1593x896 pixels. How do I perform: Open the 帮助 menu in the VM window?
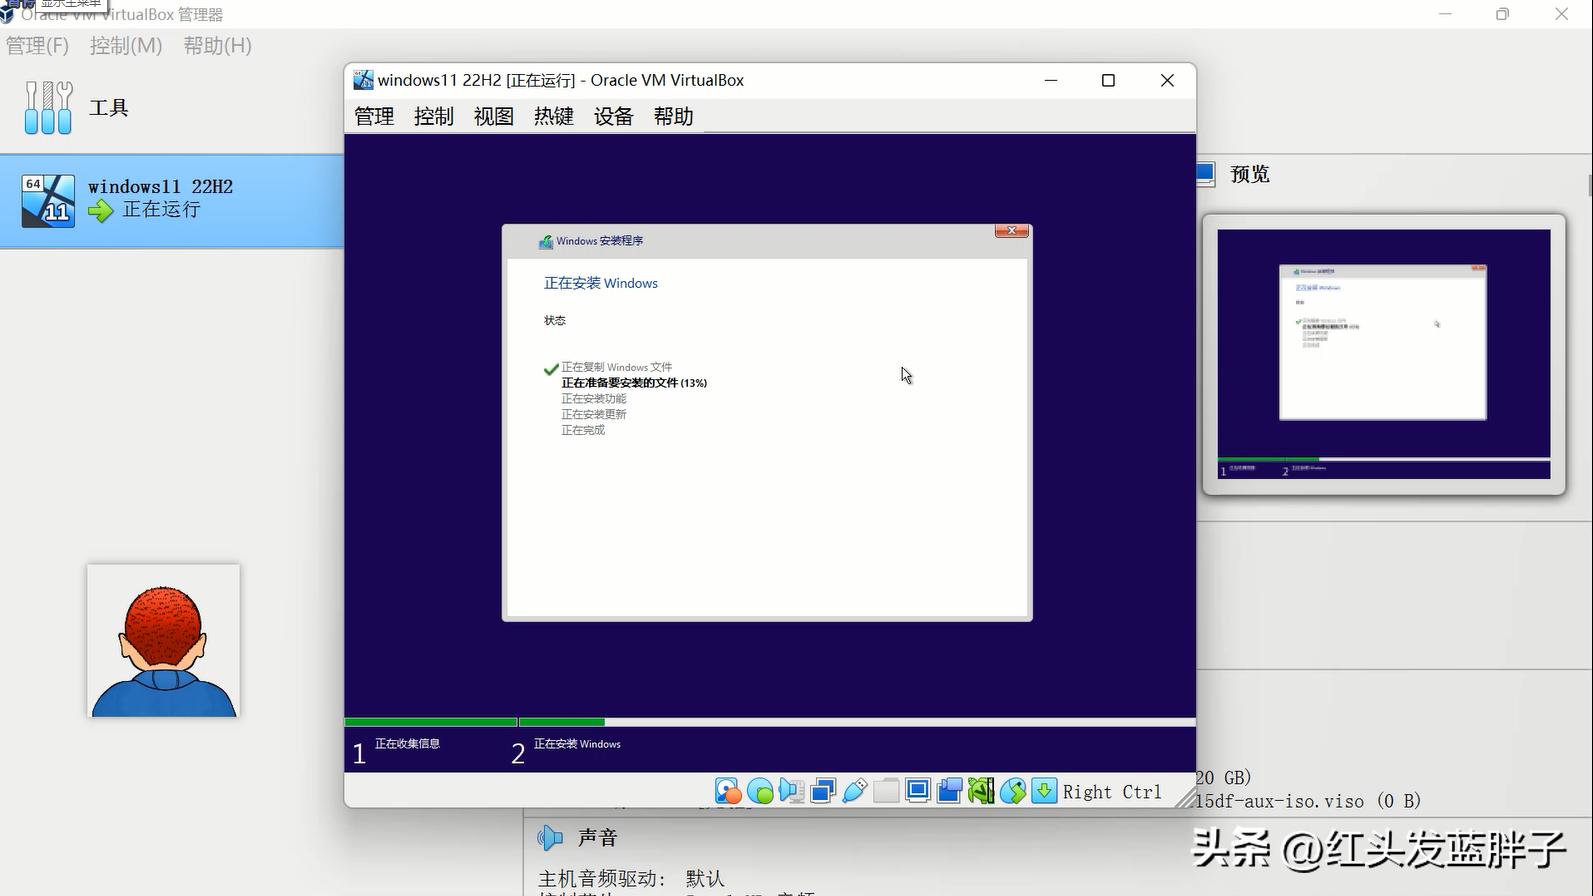pos(674,116)
